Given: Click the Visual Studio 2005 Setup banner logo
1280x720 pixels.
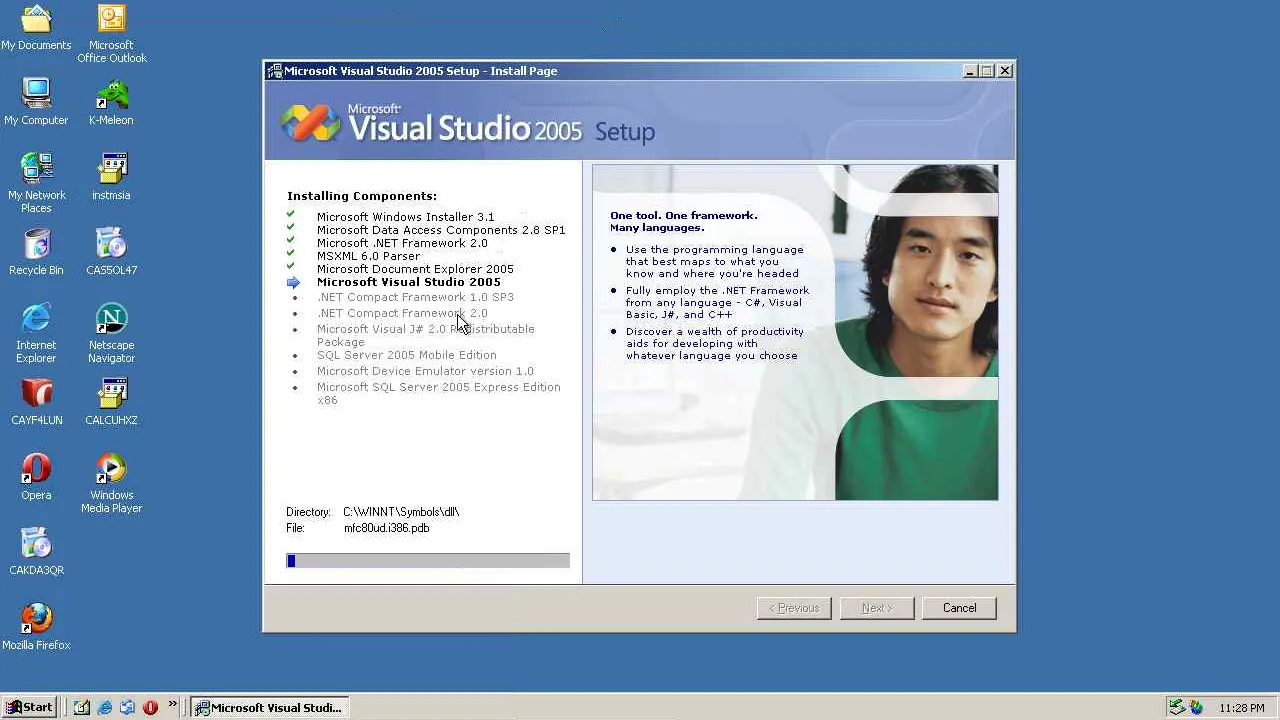Looking at the screenshot, I should coord(468,124).
